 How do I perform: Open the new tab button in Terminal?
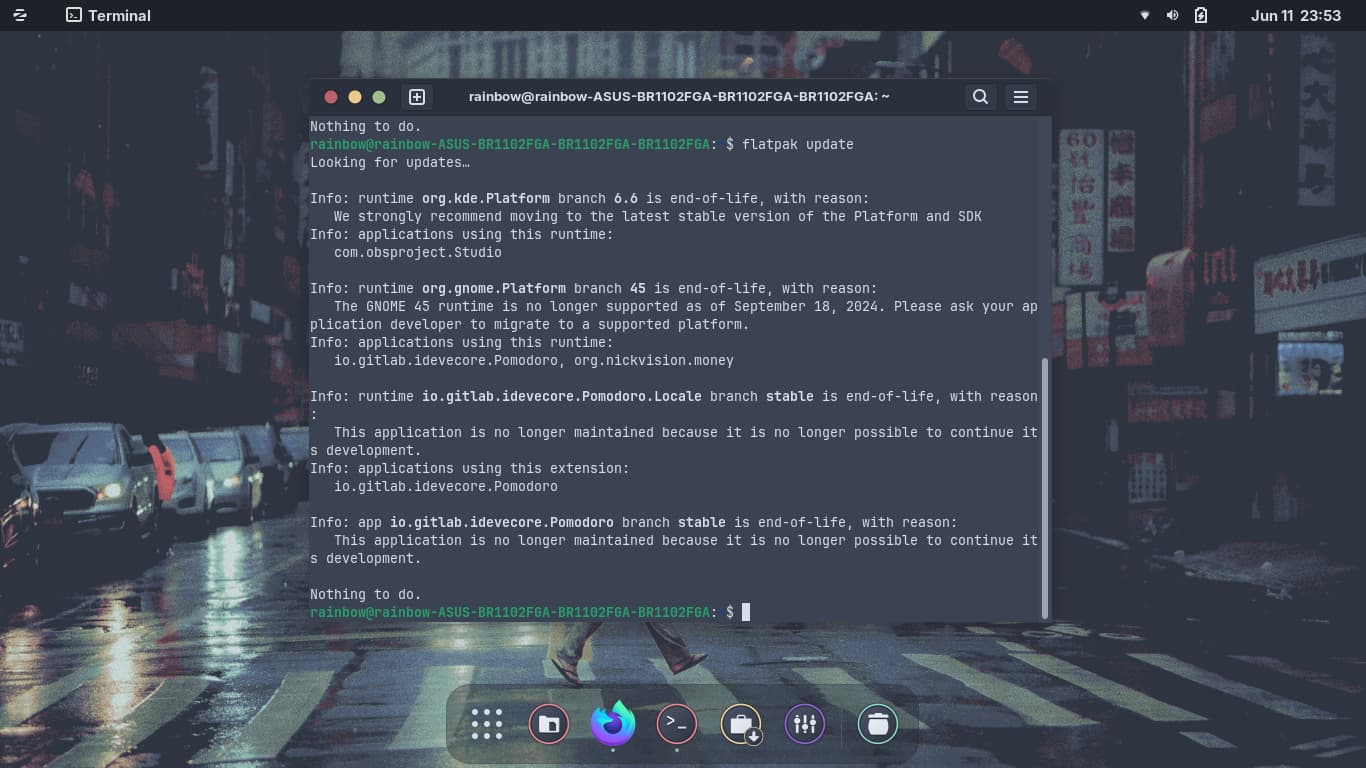417,97
